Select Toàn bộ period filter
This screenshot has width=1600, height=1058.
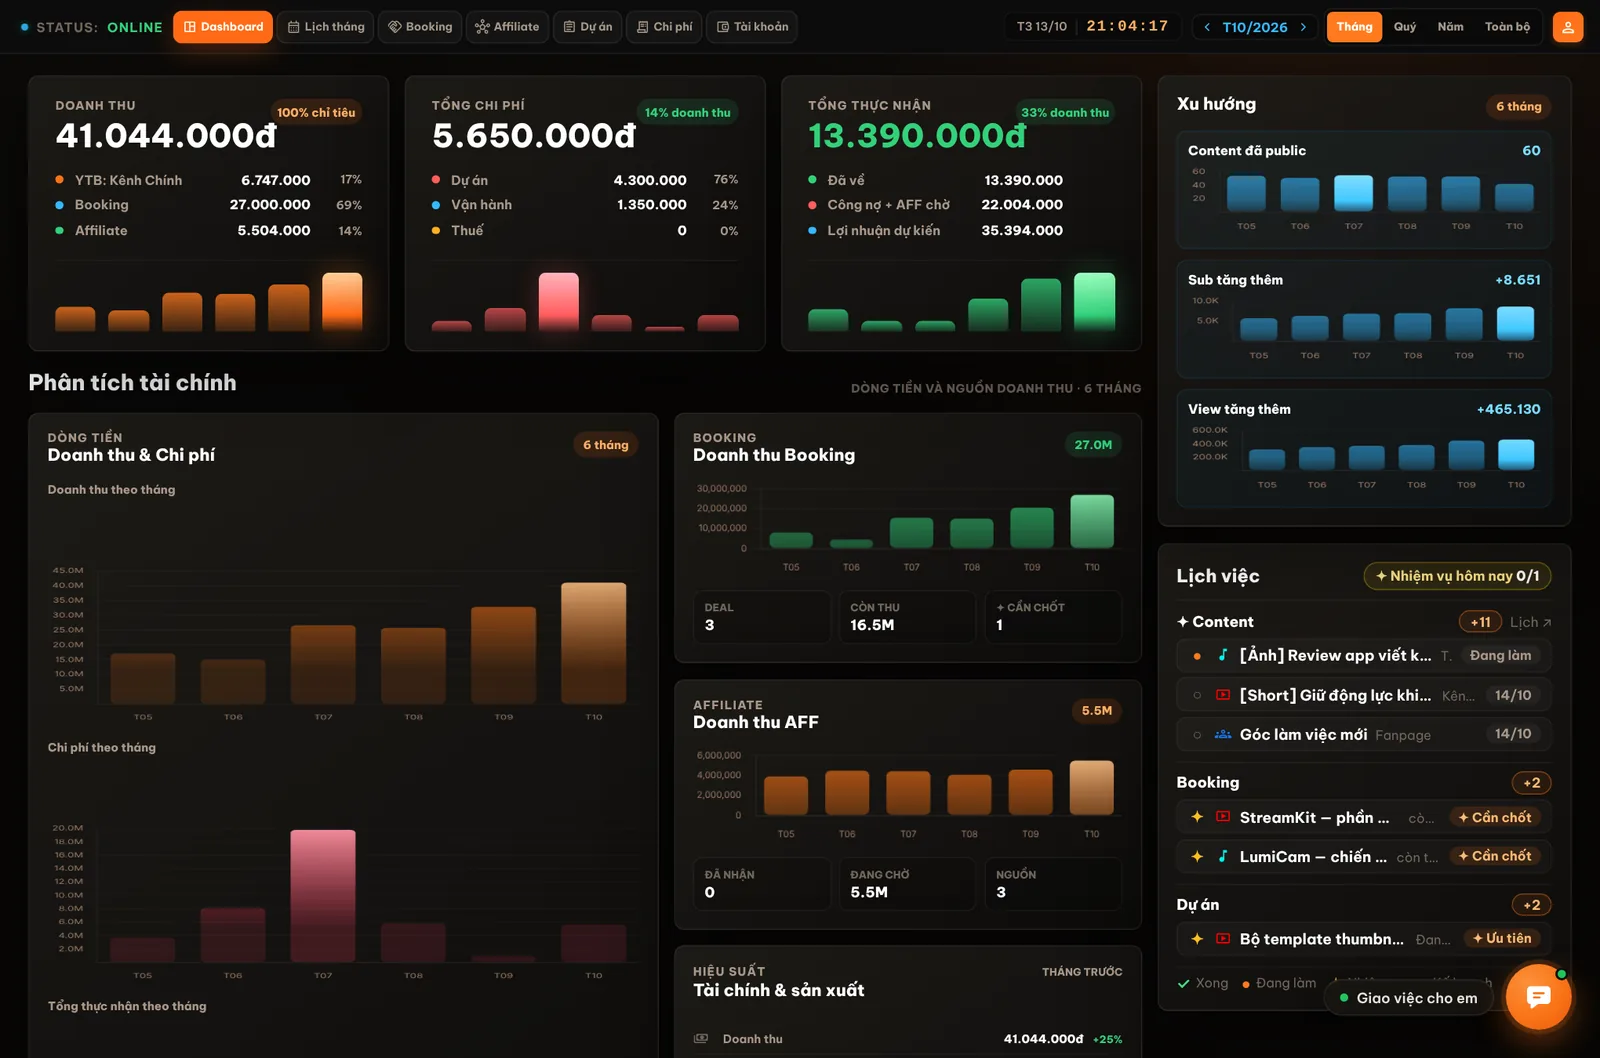point(1507,27)
